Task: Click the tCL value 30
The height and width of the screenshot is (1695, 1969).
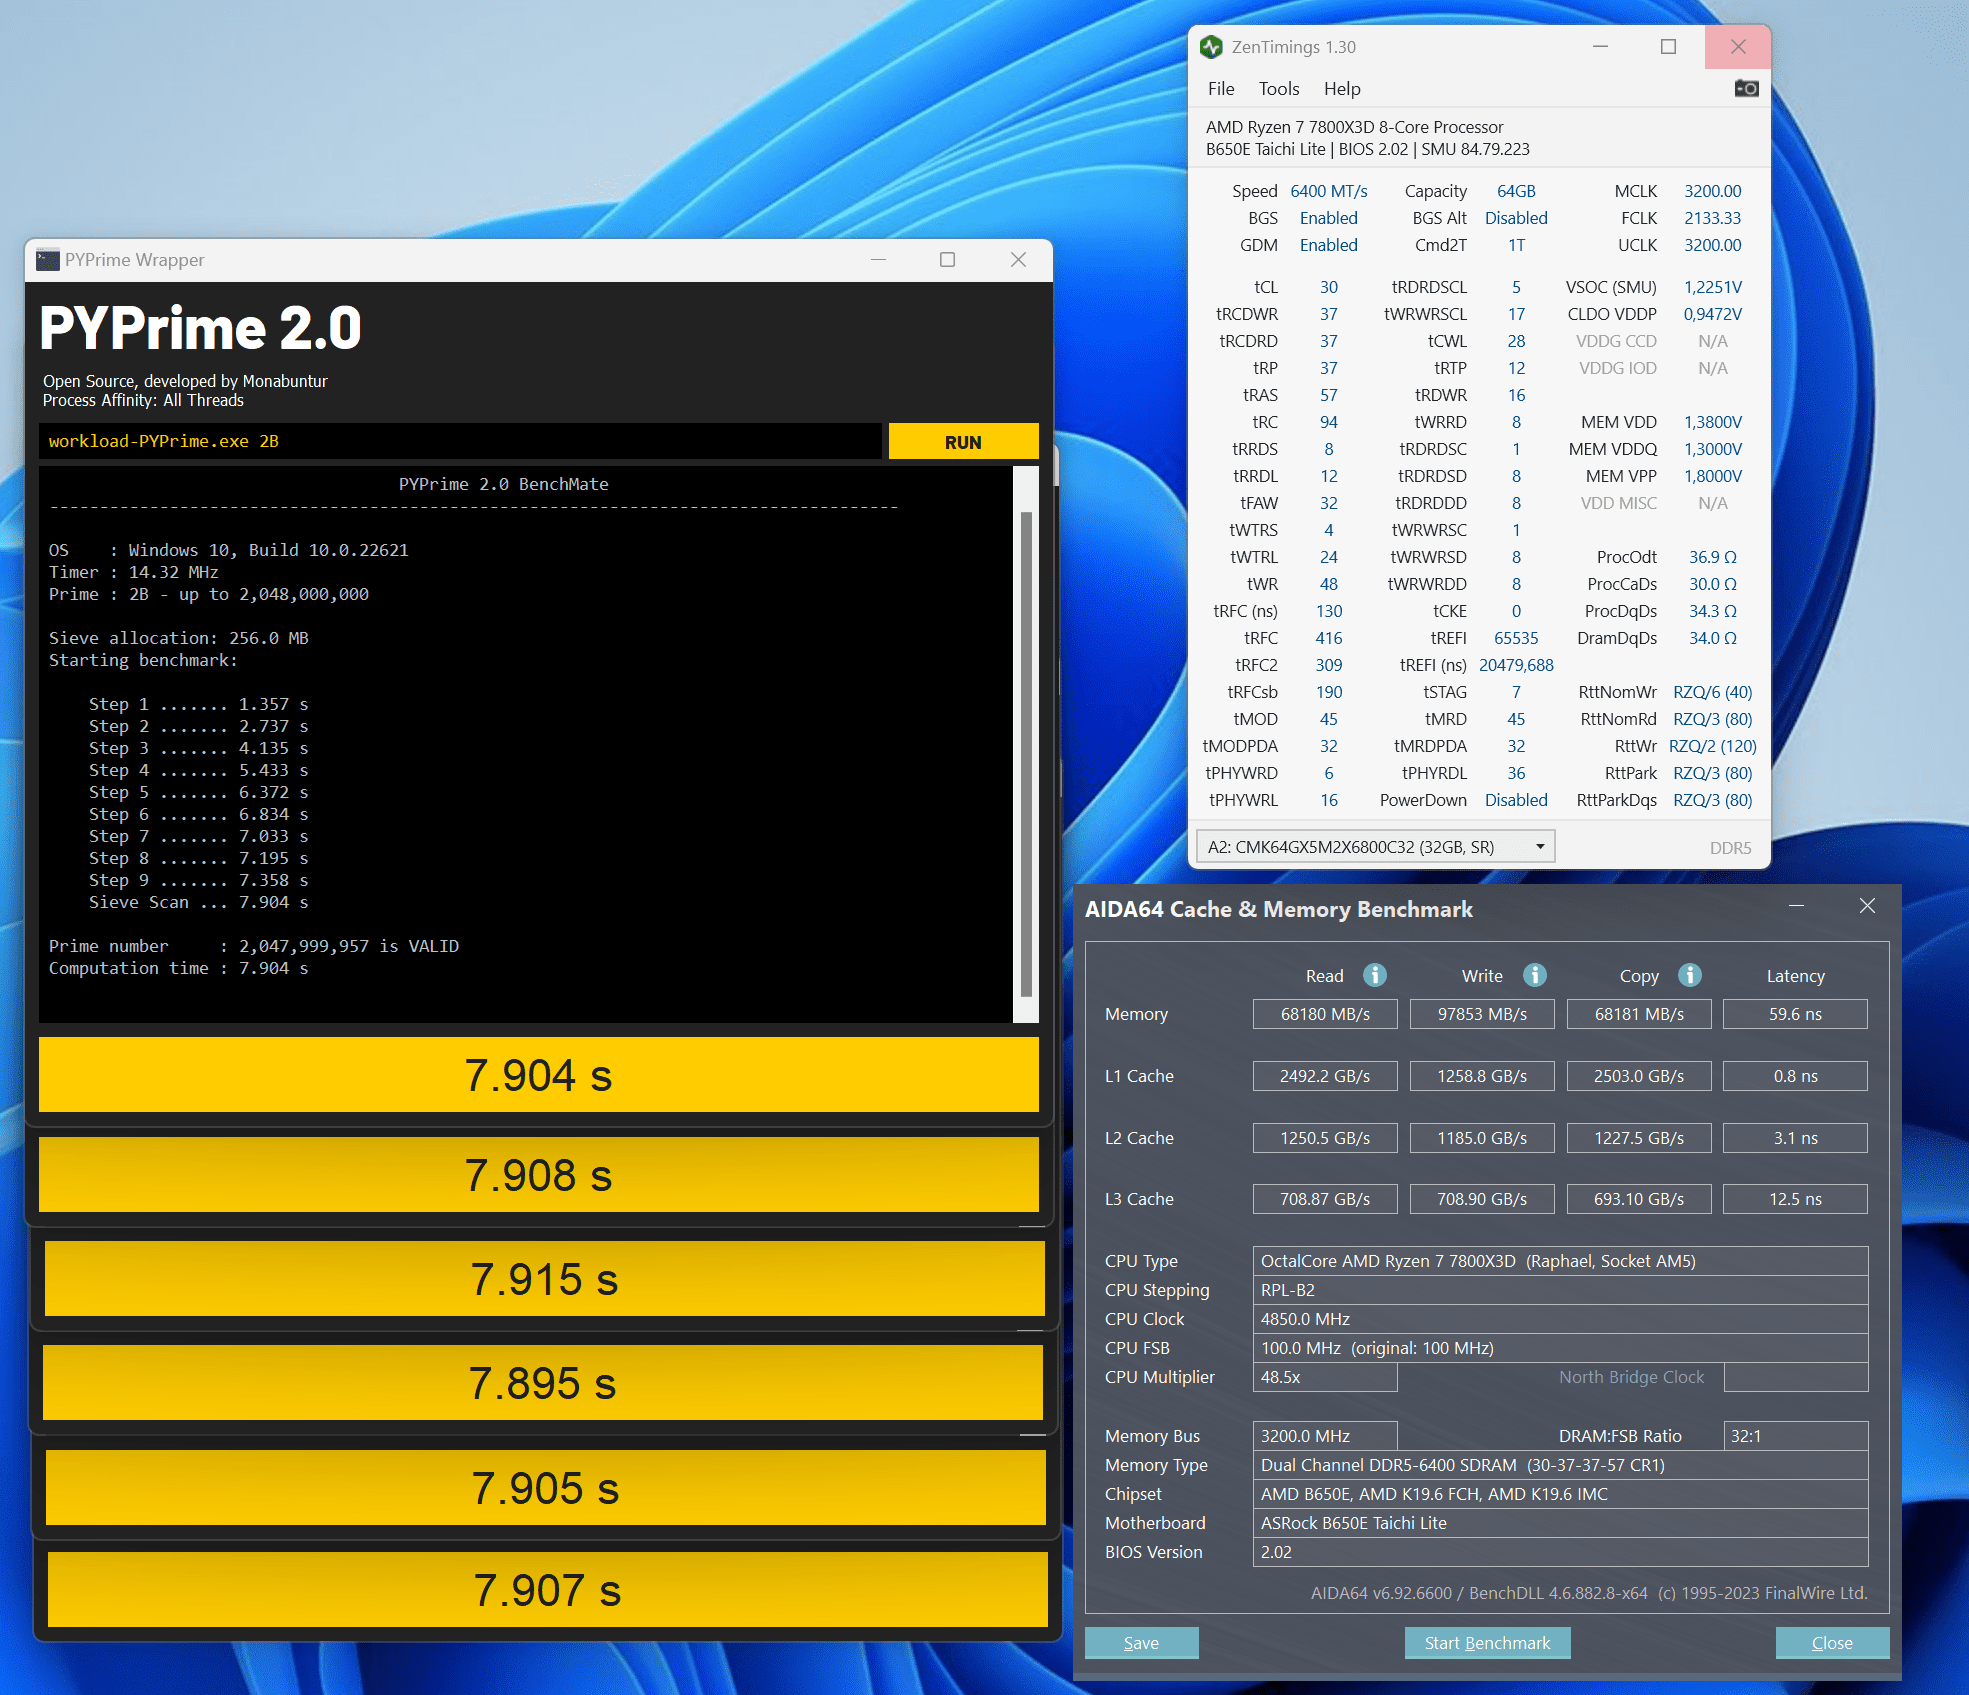Action: (x=1328, y=287)
